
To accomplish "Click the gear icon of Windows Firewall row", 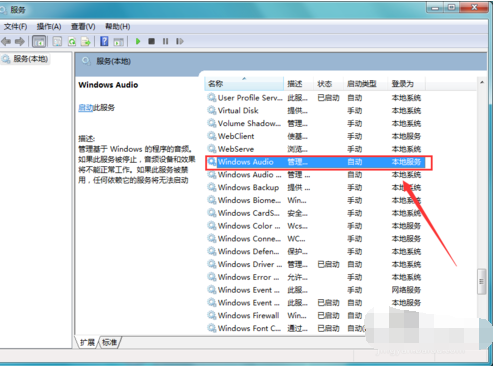I will (212, 315).
